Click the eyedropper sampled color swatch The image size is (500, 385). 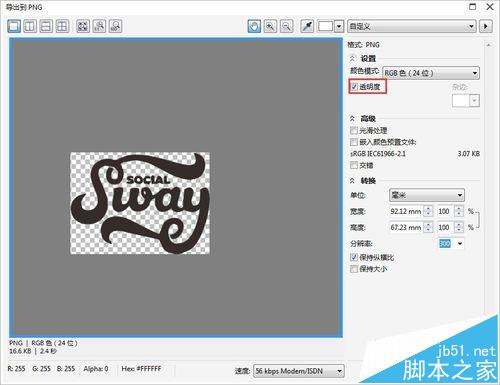click(325, 26)
